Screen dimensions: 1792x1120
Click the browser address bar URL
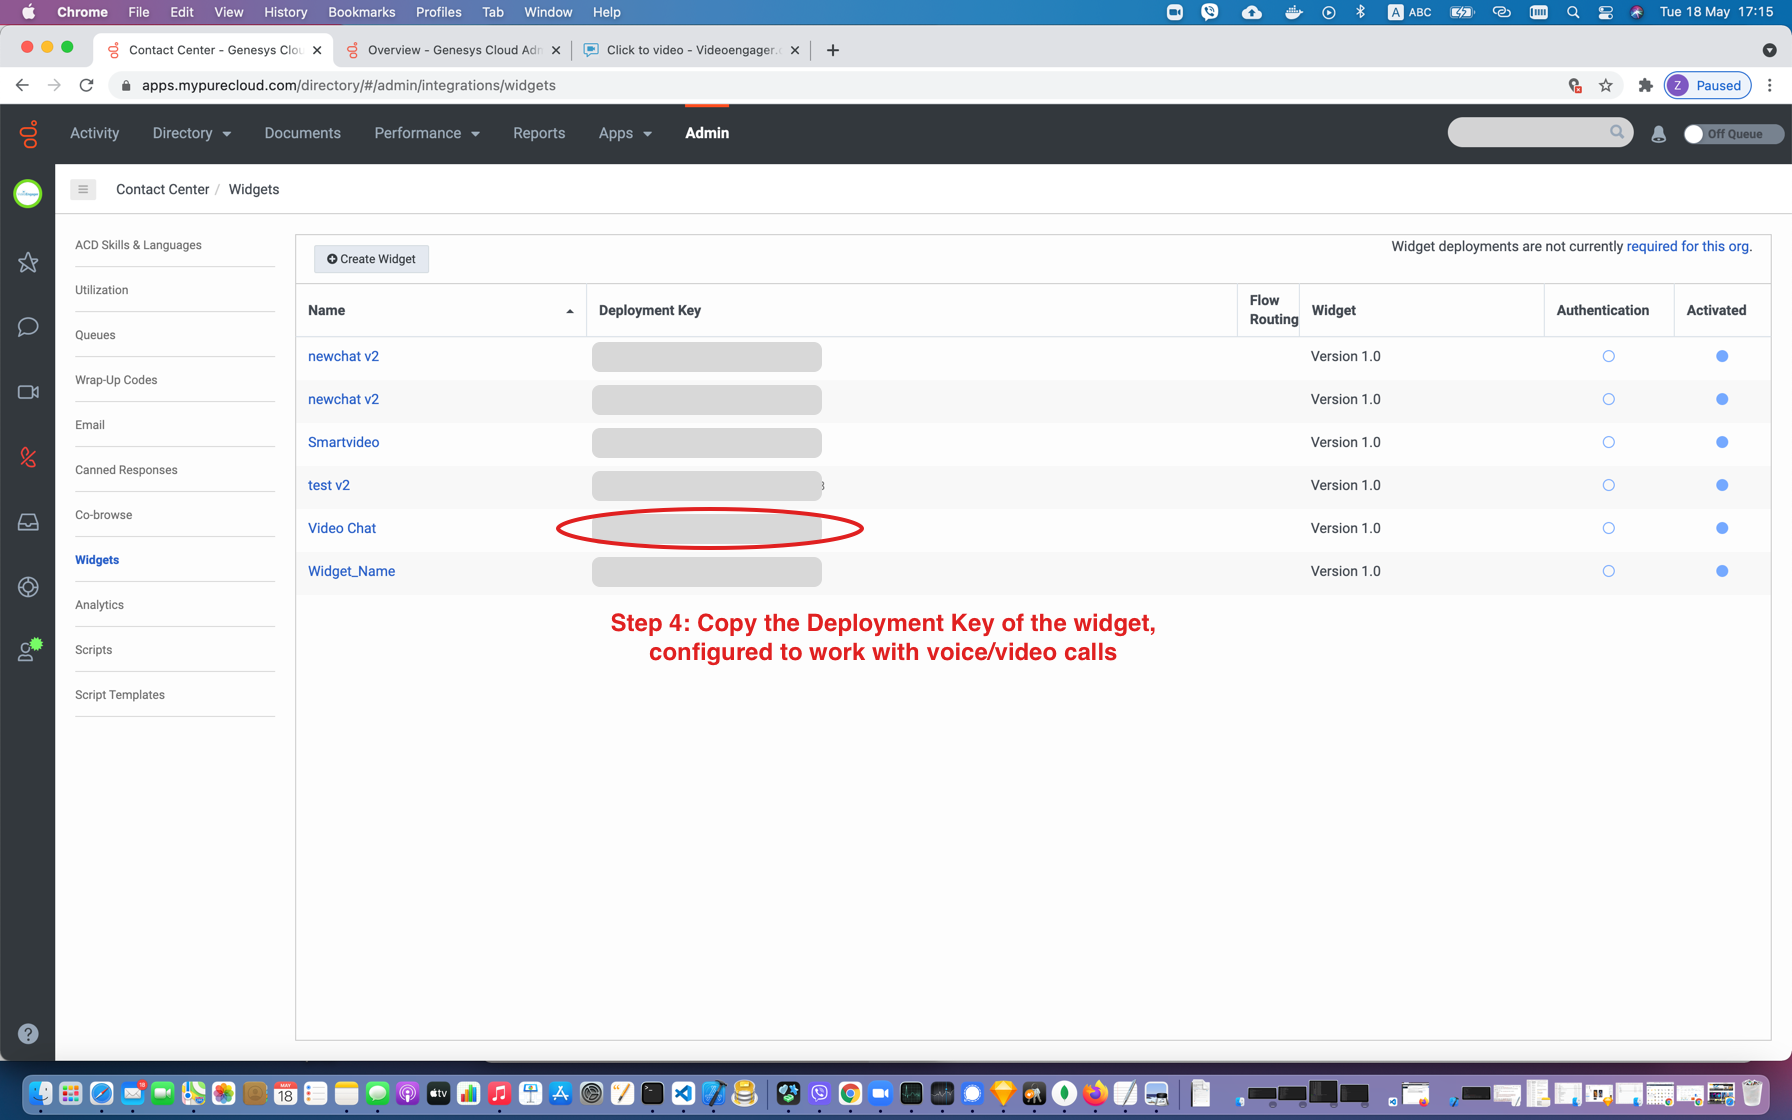[349, 85]
